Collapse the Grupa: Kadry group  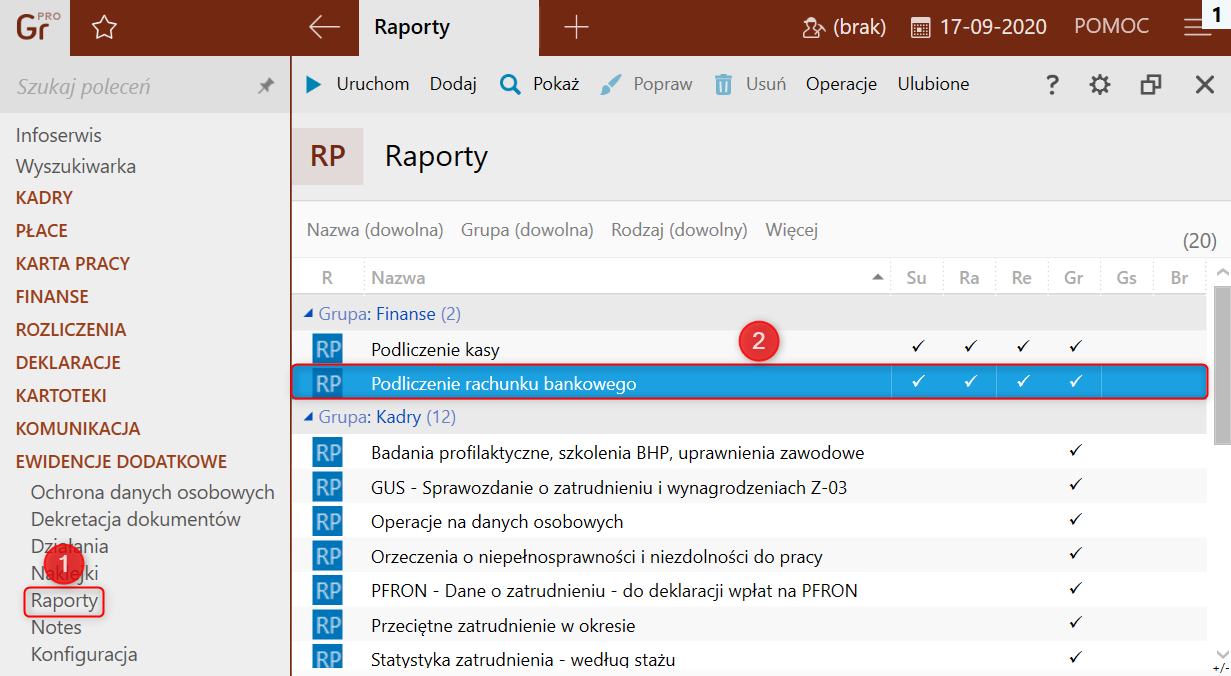308,417
